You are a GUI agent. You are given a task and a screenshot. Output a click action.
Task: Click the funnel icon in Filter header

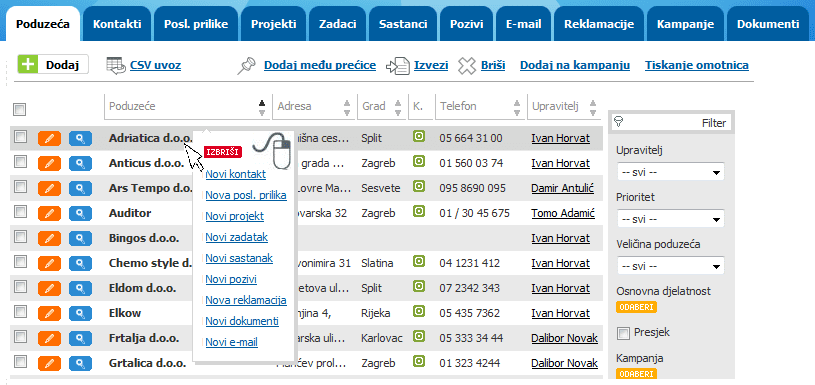(619, 122)
